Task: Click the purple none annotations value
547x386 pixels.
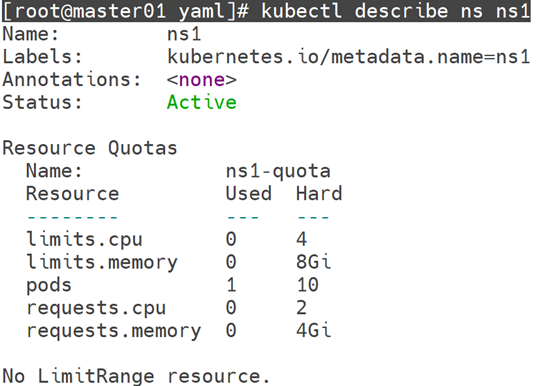Action: (202, 80)
